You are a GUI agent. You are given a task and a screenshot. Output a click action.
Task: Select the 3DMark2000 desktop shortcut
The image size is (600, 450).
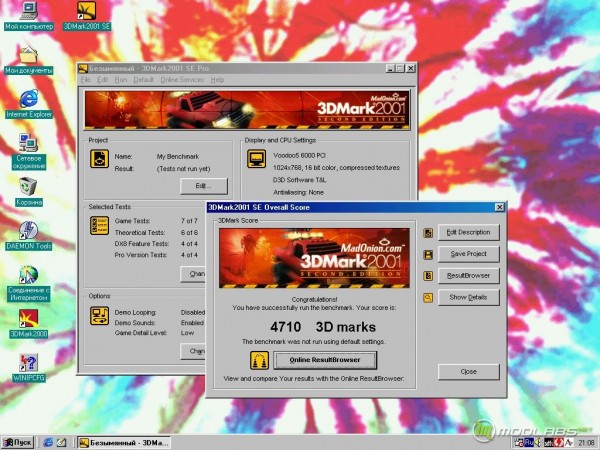click(29, 324)
